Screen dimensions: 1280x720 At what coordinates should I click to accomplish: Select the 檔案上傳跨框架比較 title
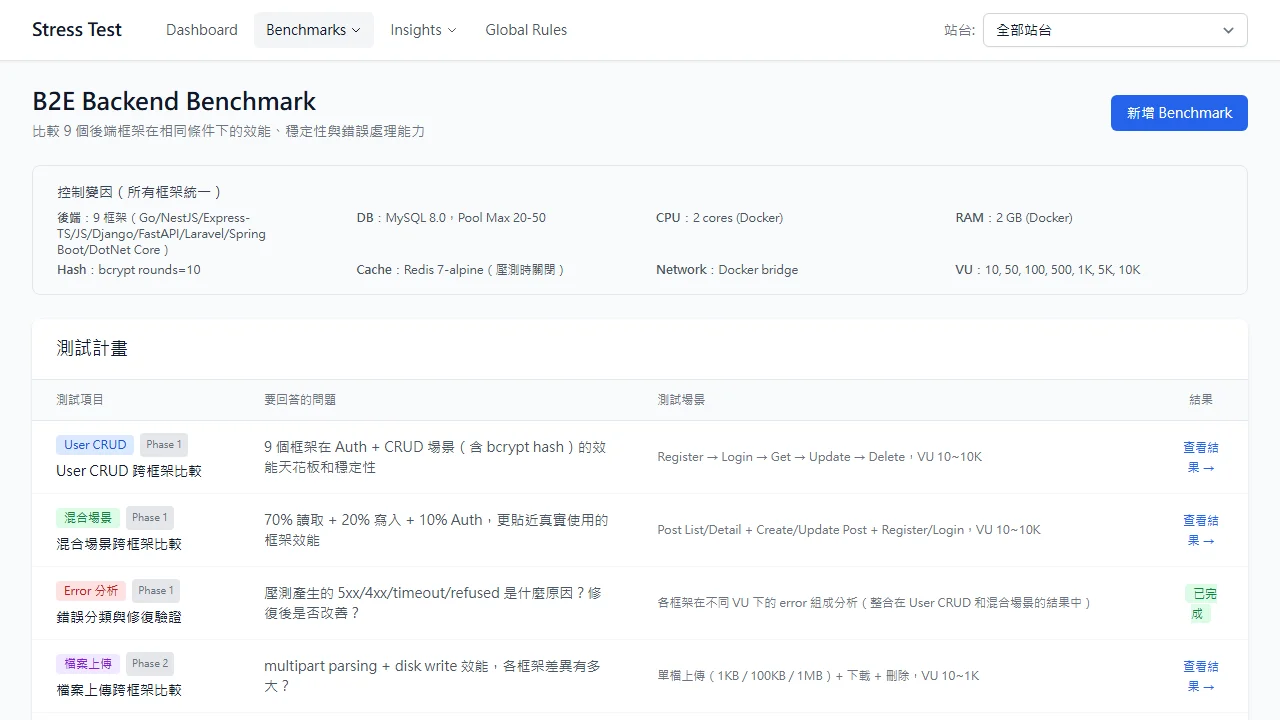pos(119,690)
